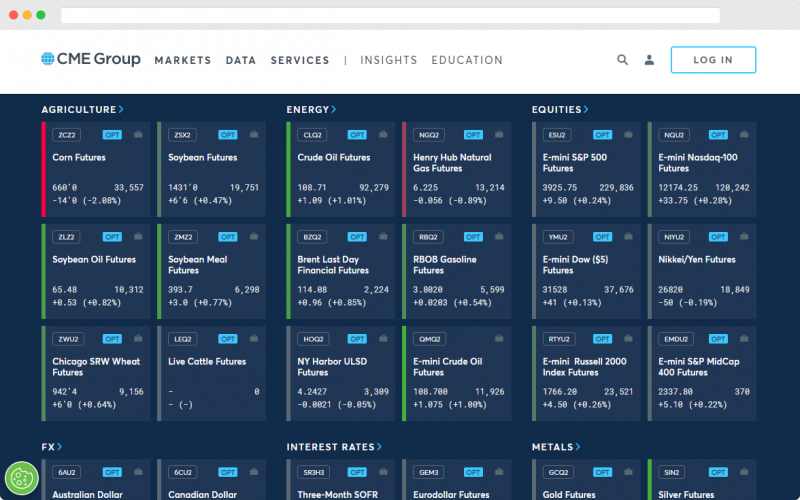The width and height of the screenshot is (800, 500).
Task: Add Crude Oil Futures via briefcase icon
Action: (x=383, y=135)
